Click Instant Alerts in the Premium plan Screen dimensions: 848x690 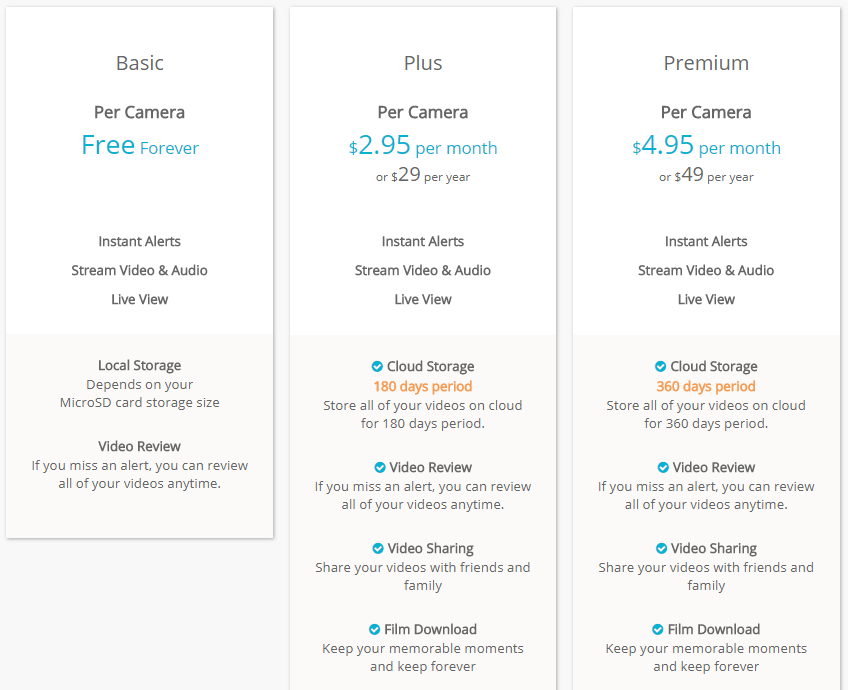(x=706, y=242)
